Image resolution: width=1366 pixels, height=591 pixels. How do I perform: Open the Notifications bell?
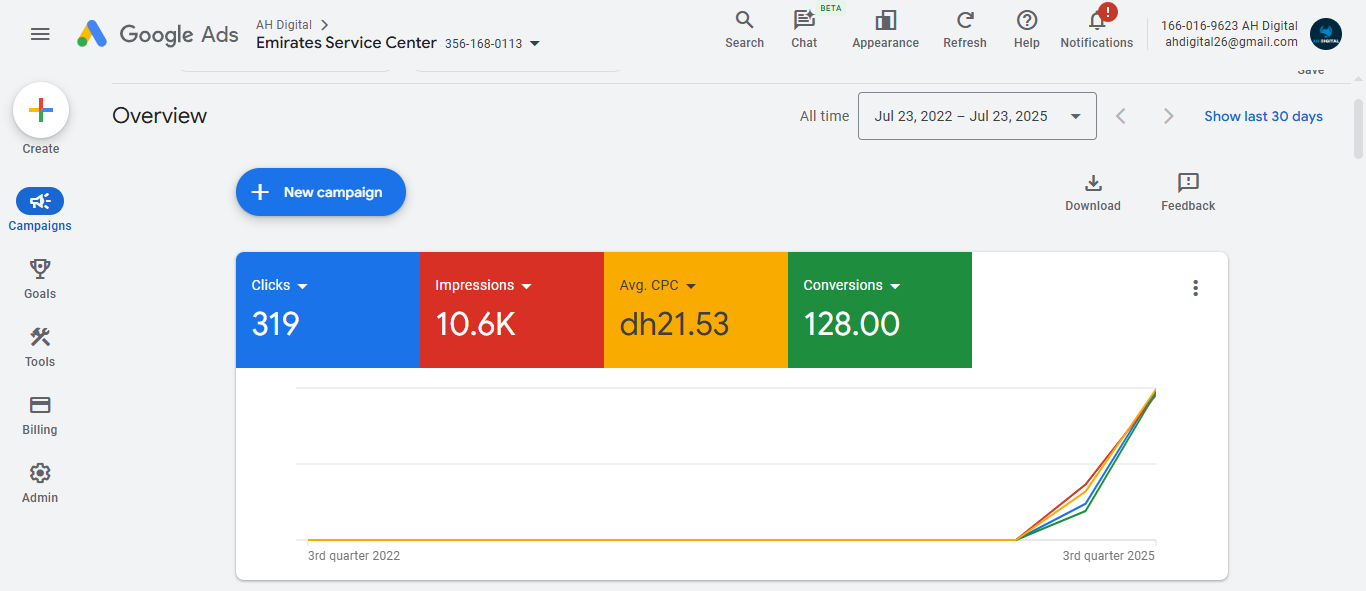(1097, 21)
